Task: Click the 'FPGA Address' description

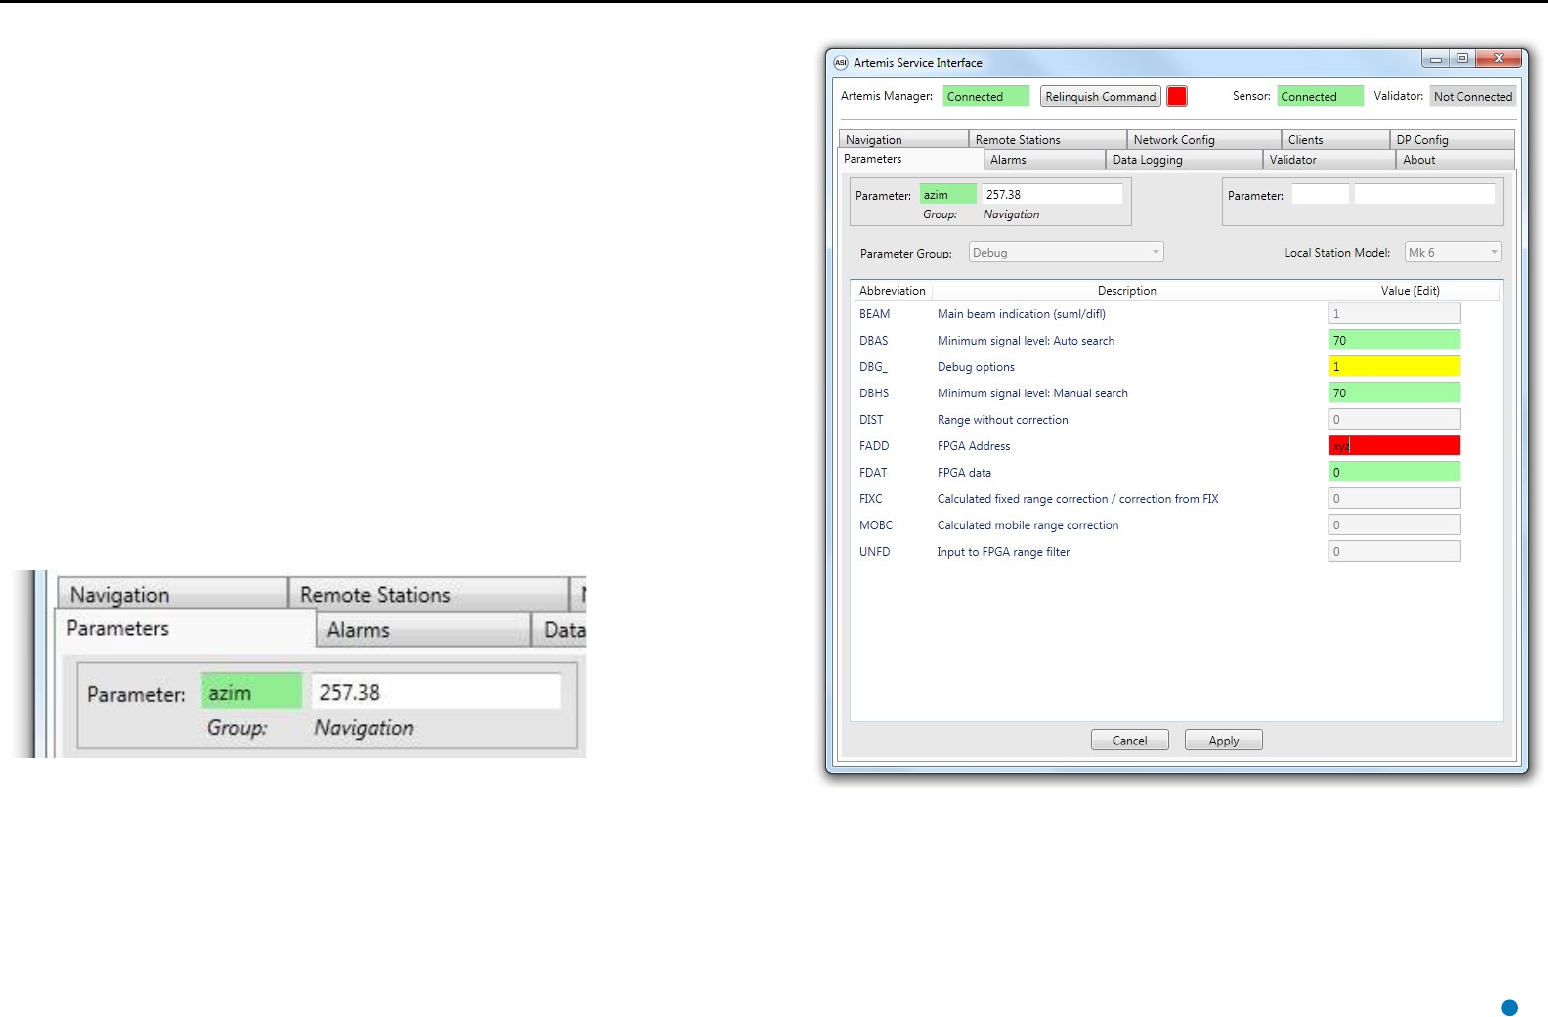Action: [974, 446]
